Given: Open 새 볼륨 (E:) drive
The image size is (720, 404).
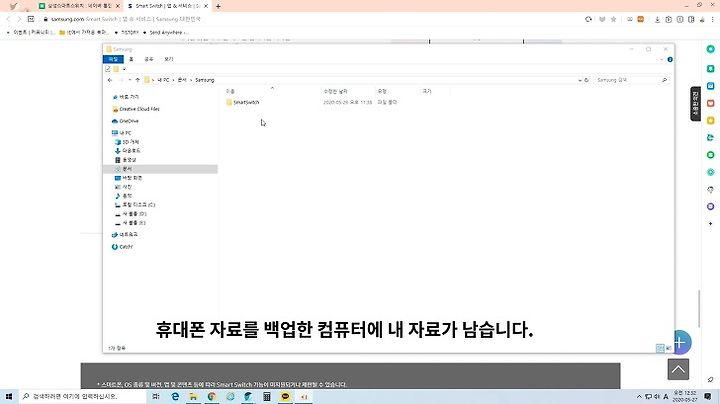Looking at the screenshot, I should (131, 223).
